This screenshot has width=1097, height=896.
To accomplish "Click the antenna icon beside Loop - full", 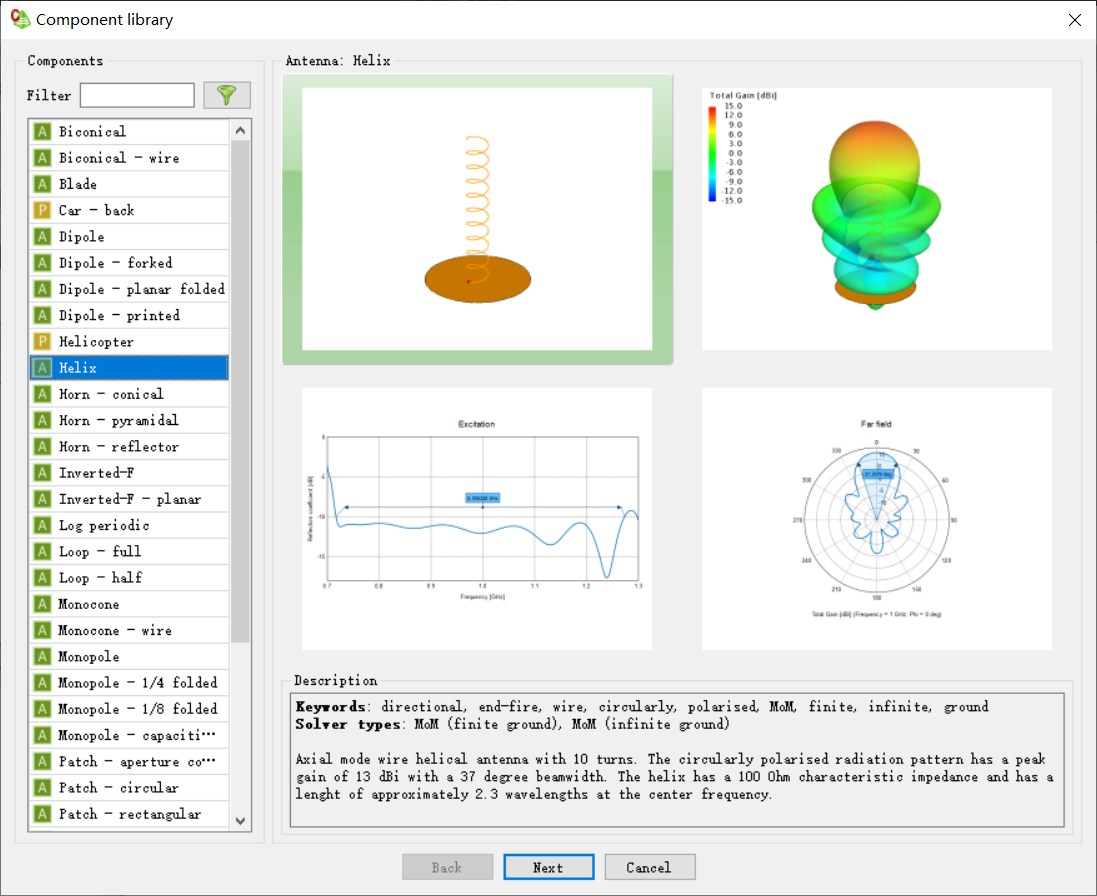I will [43, 551].
